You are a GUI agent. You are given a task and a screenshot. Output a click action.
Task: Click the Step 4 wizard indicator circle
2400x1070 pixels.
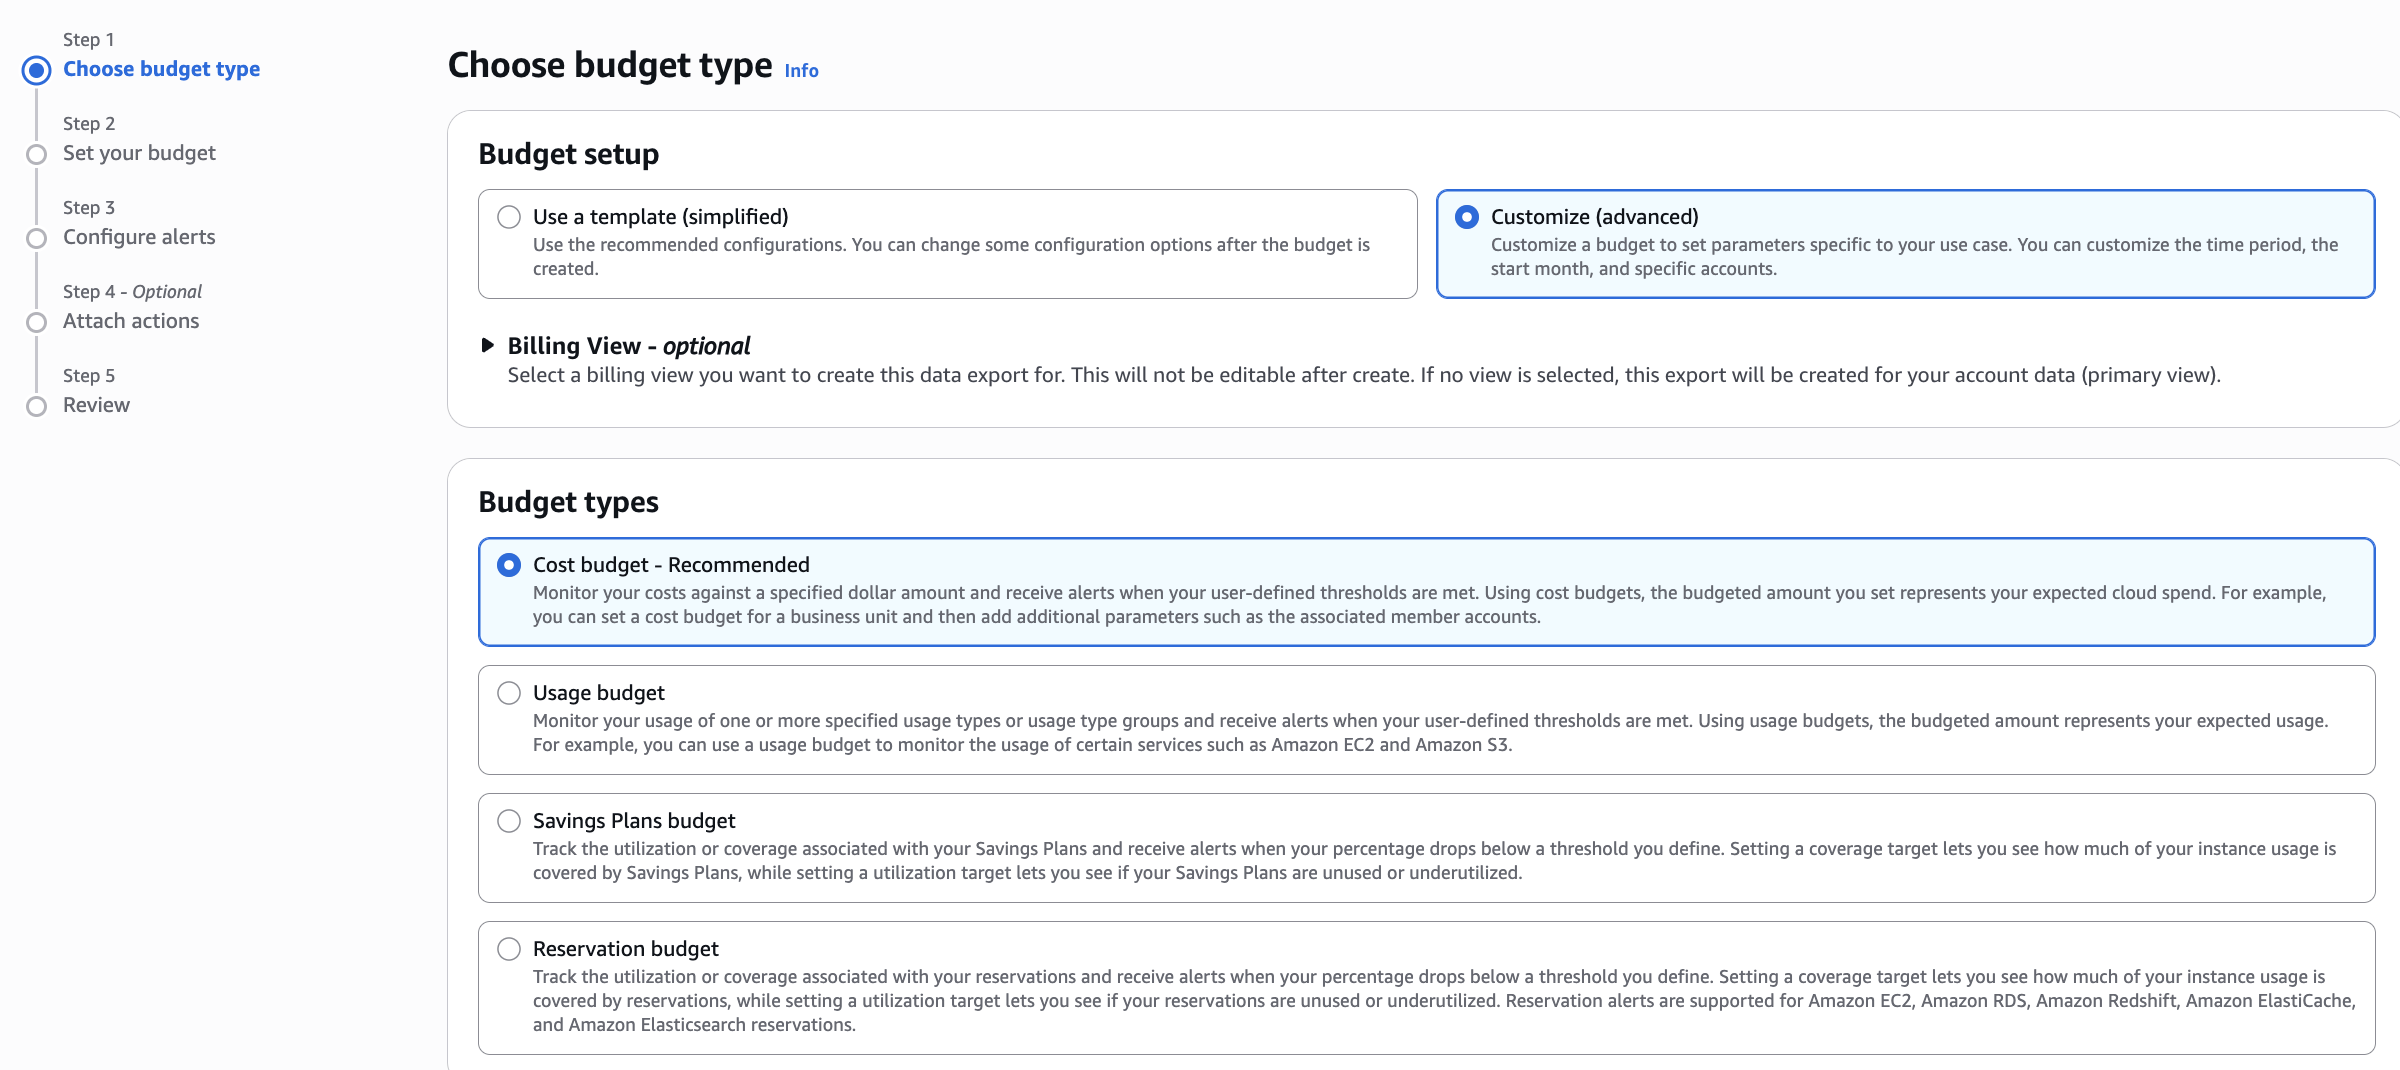37,322
